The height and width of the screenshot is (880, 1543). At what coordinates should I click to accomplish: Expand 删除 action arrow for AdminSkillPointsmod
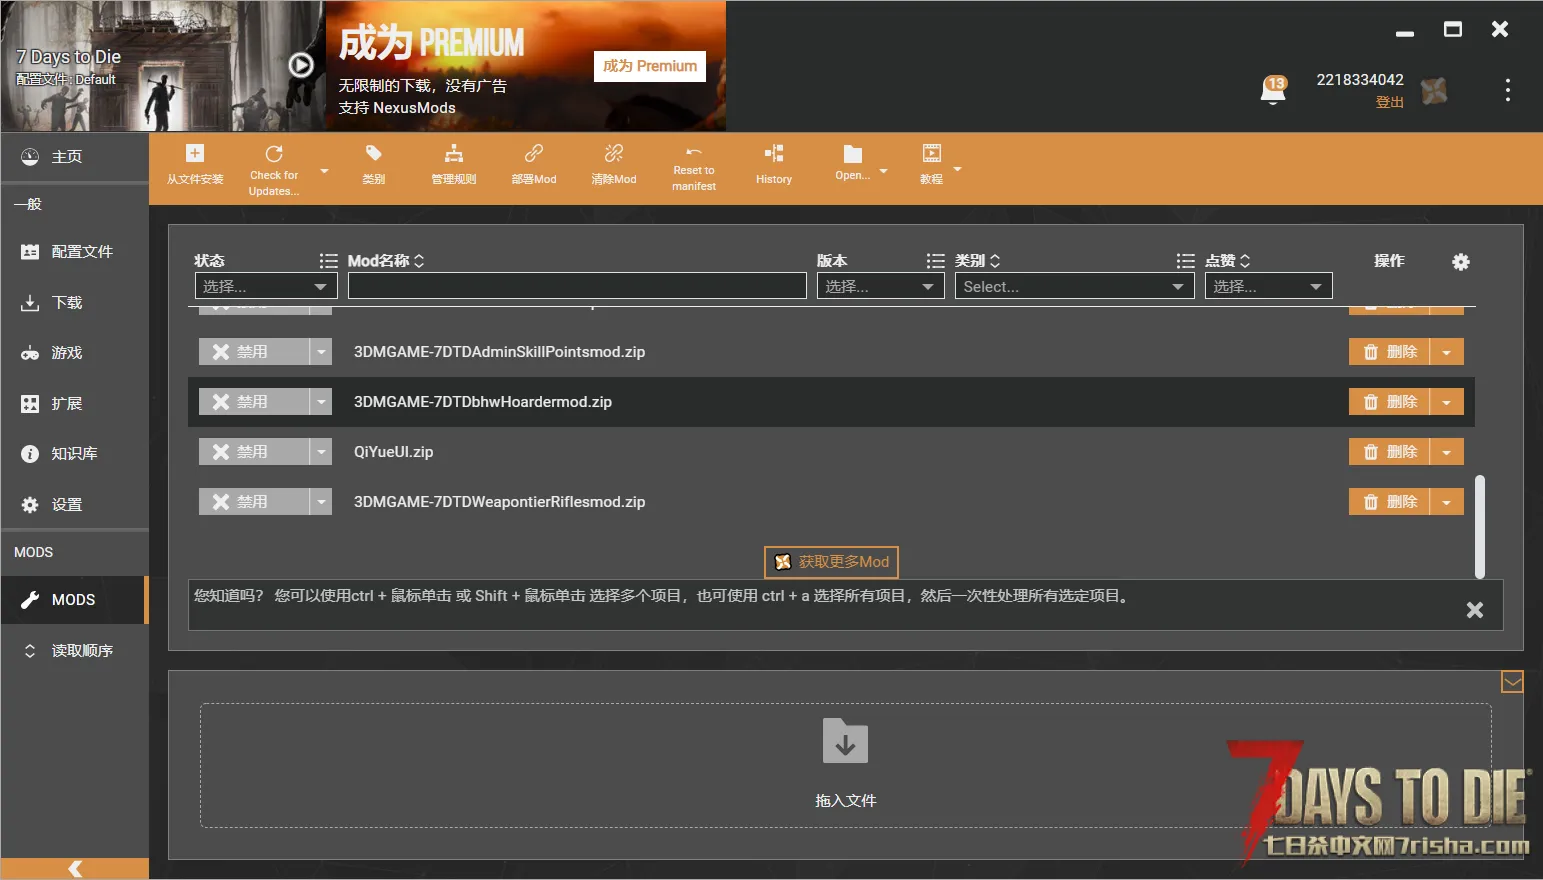click(x=1447, y=352)
